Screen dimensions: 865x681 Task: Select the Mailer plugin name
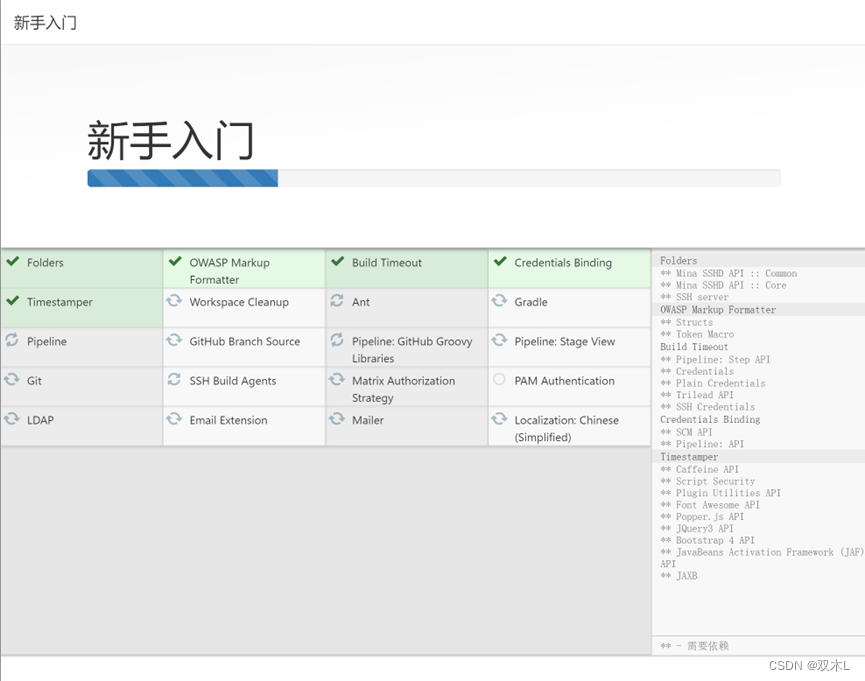click(367, 421)
